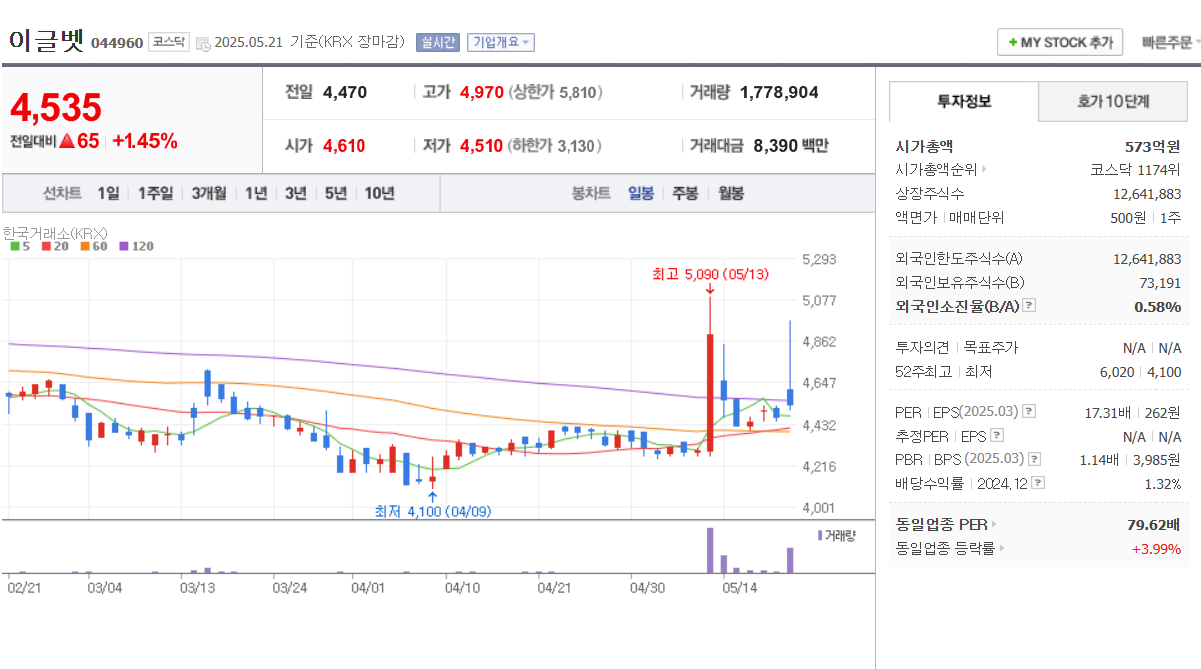Switch candle chart to 주봉
The image size is (1201, 669).
685,193
